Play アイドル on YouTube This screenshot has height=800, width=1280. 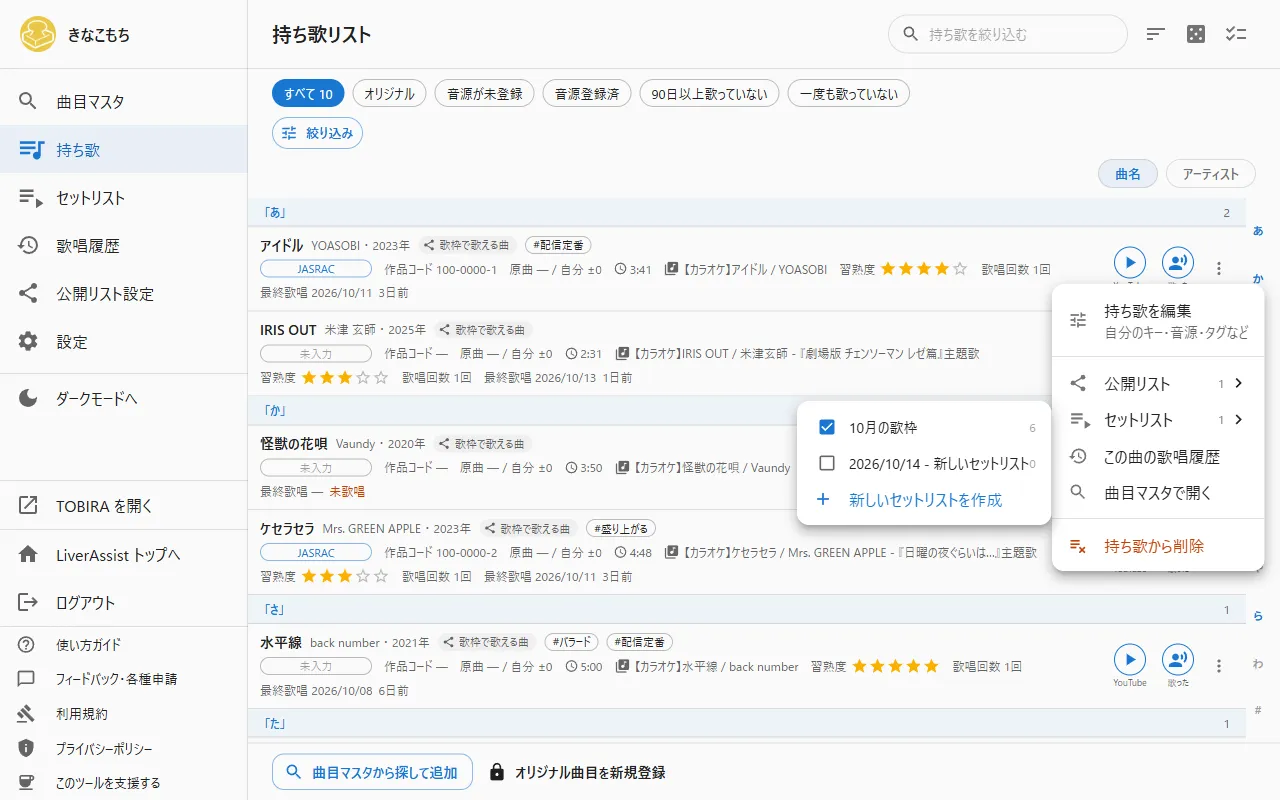(1130, 263)
